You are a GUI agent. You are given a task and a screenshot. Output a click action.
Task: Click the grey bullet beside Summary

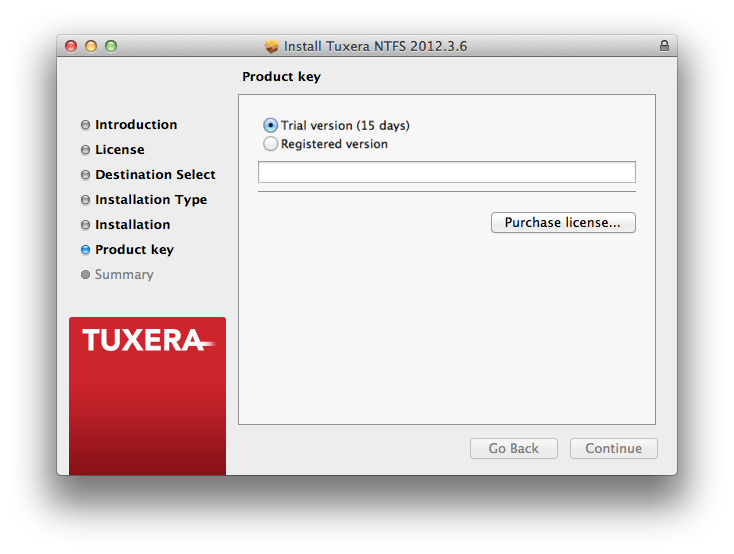[x=85, y=275]
